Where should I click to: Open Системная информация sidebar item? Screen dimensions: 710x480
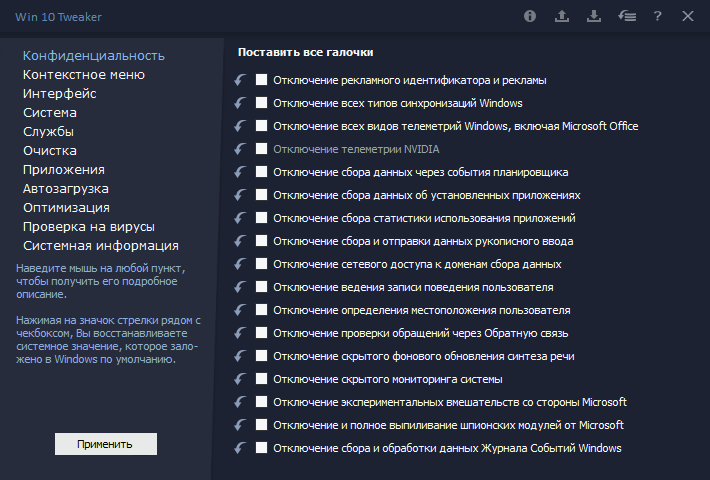pos(100,245)
